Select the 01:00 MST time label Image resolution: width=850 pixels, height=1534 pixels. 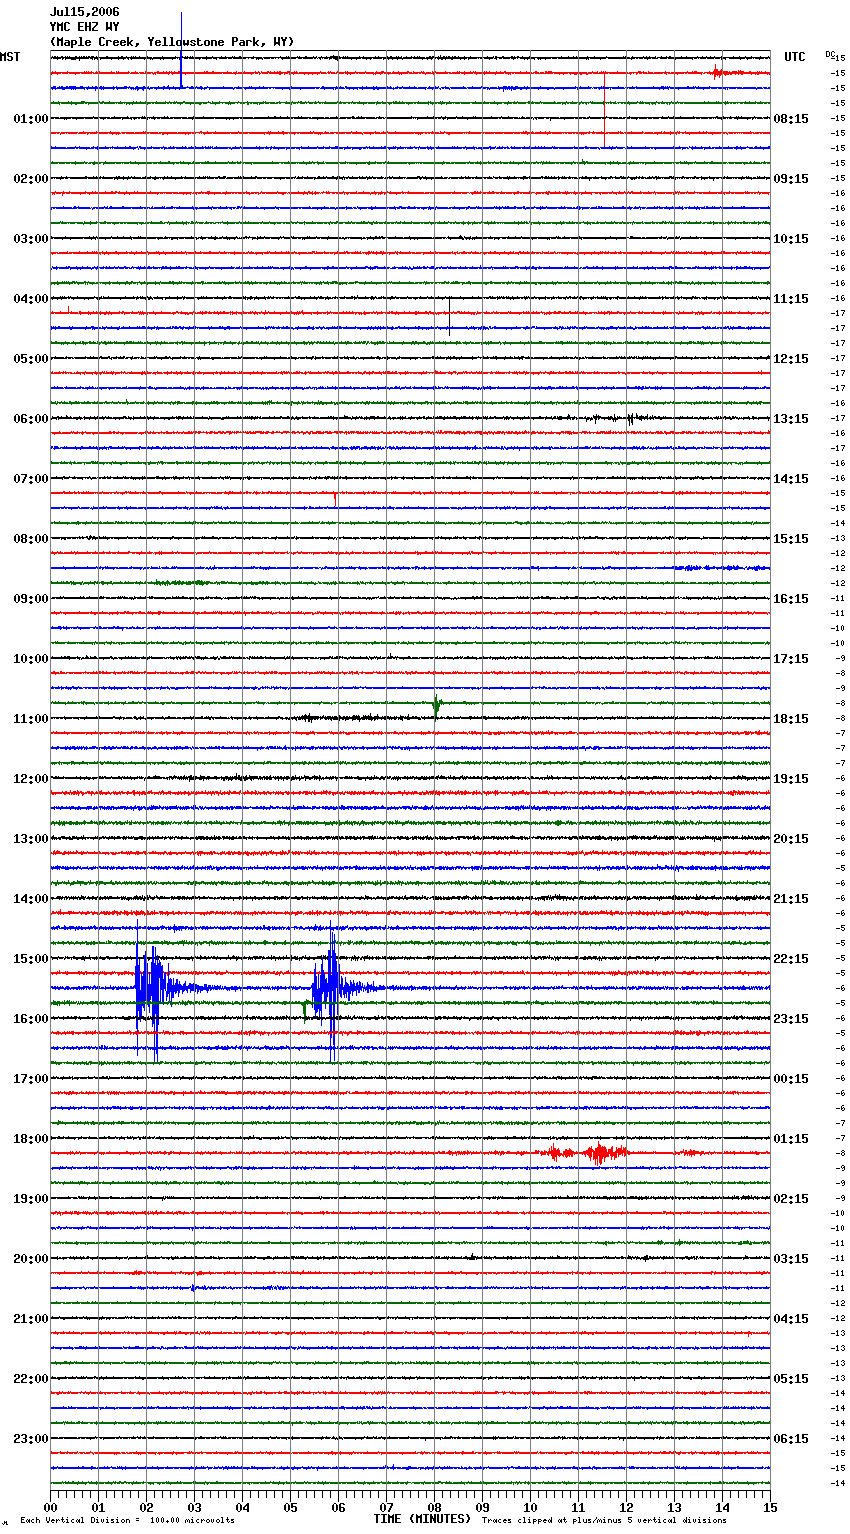(31, 119)
